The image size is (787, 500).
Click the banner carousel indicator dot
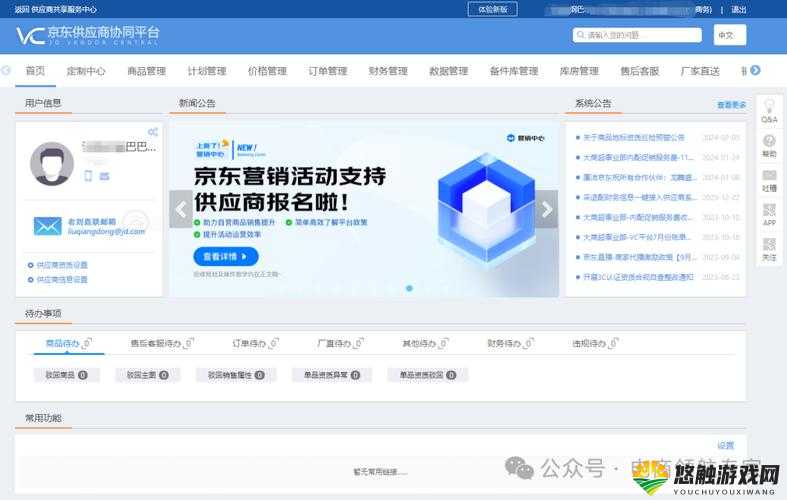tap(409, 288)
